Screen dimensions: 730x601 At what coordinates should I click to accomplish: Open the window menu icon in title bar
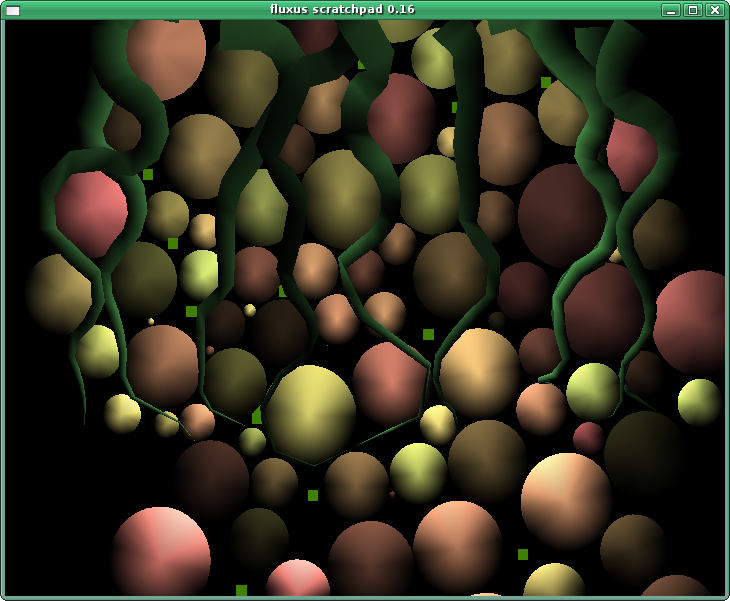pos(13,10)
